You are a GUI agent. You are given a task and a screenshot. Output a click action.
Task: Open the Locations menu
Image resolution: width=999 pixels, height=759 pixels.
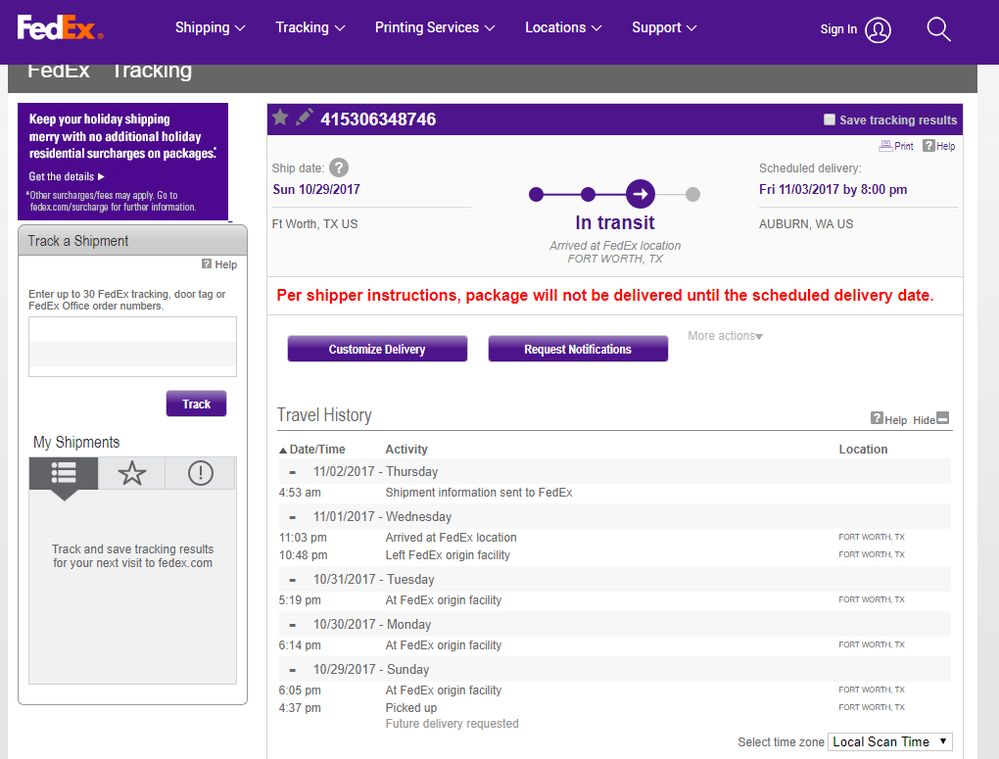coord(563,27)
